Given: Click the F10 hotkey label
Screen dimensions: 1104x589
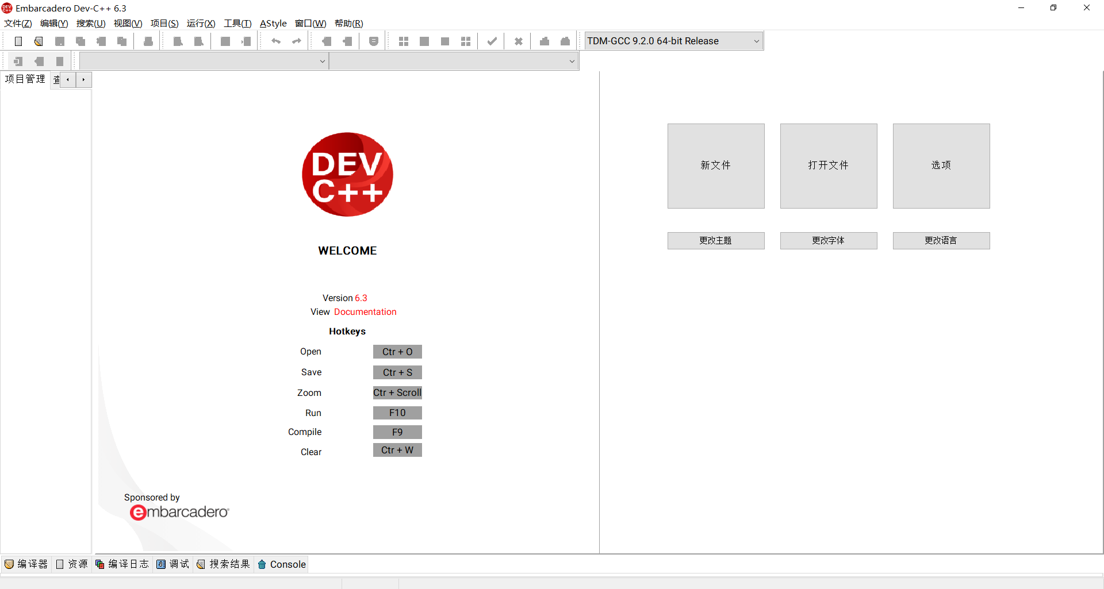Looking at the screenshot, I should click(x=398, y=413).
